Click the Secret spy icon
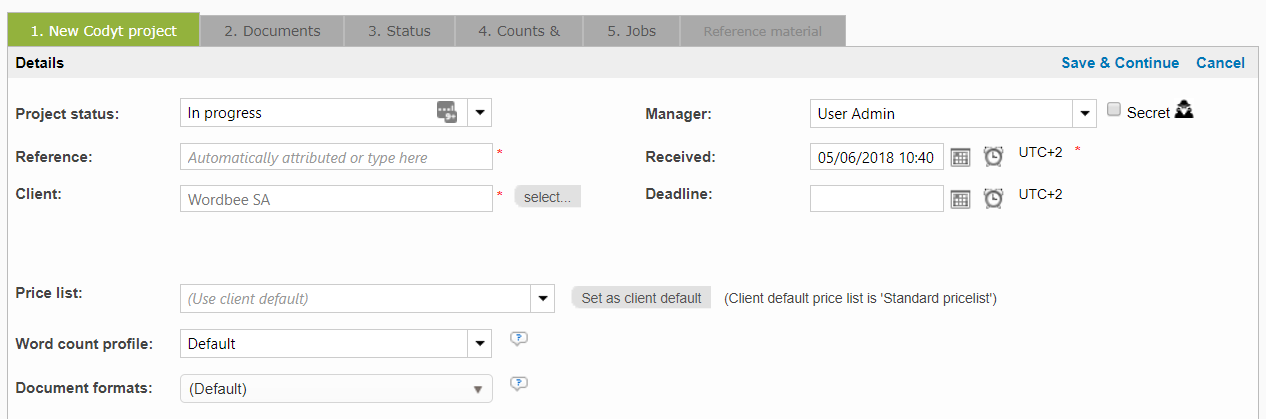 1184,111
